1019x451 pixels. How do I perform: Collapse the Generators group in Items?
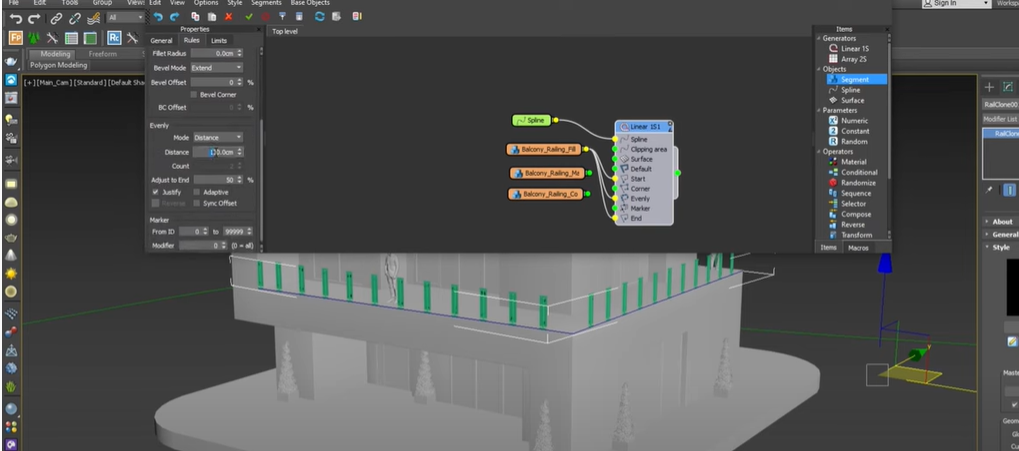818,38
